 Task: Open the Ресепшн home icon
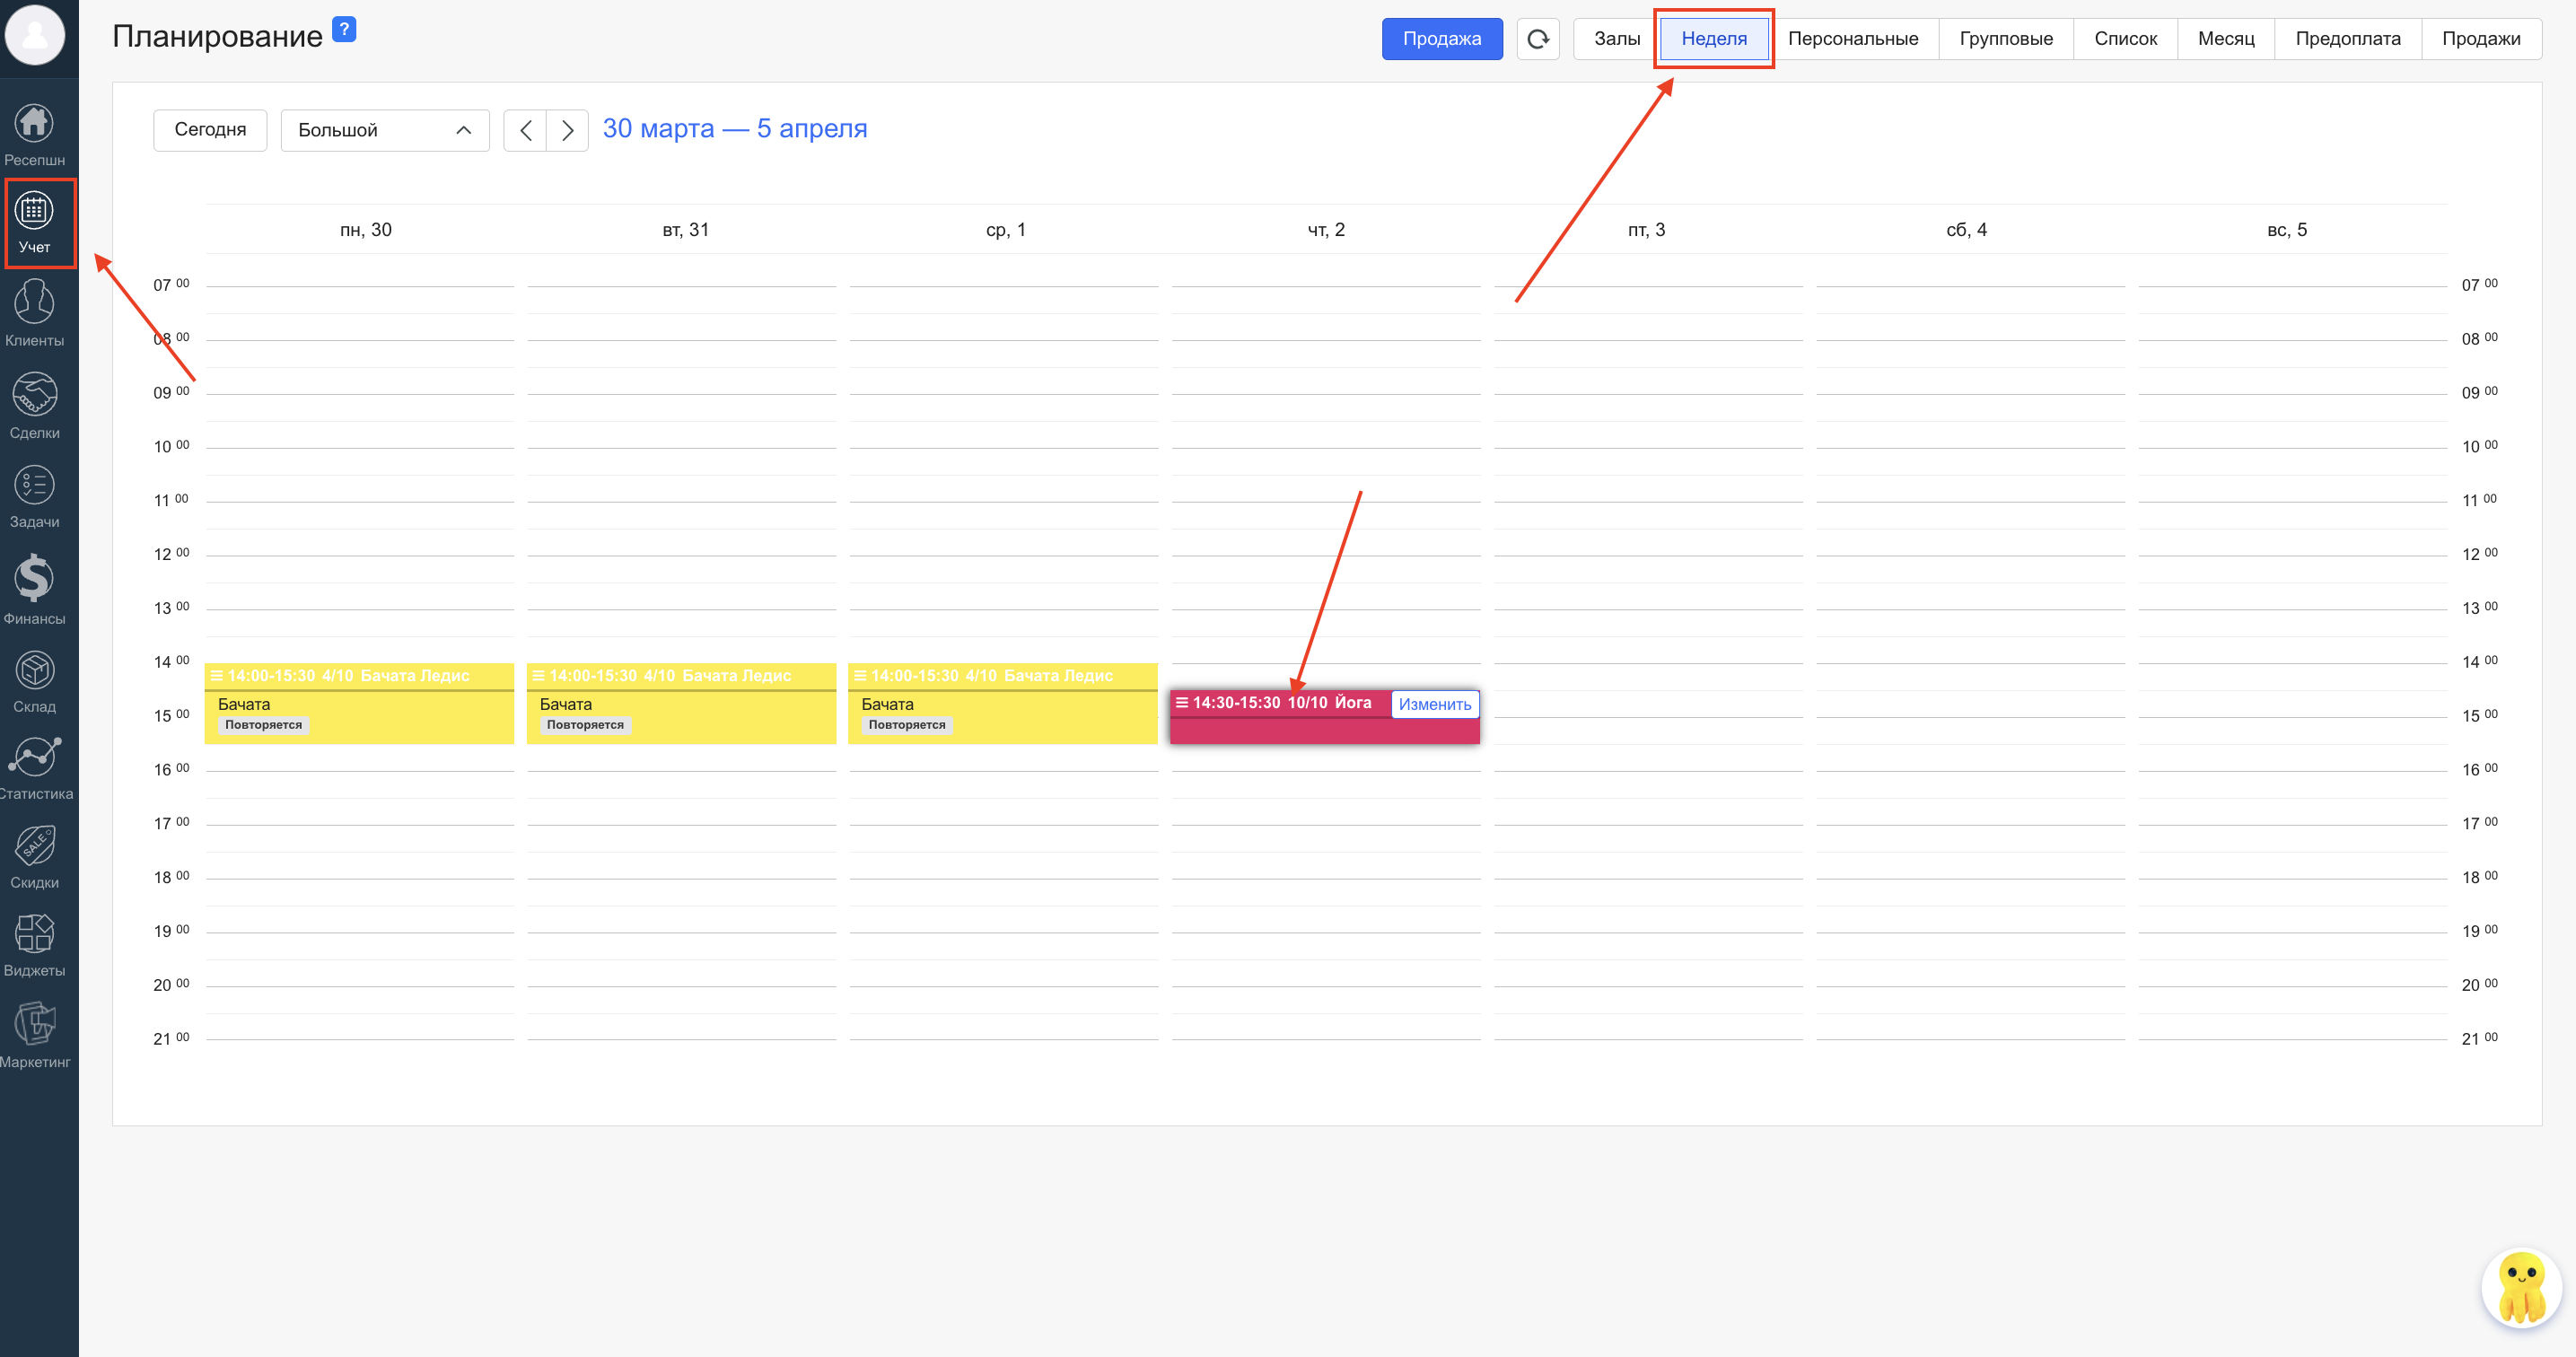(x=34, y=125)
